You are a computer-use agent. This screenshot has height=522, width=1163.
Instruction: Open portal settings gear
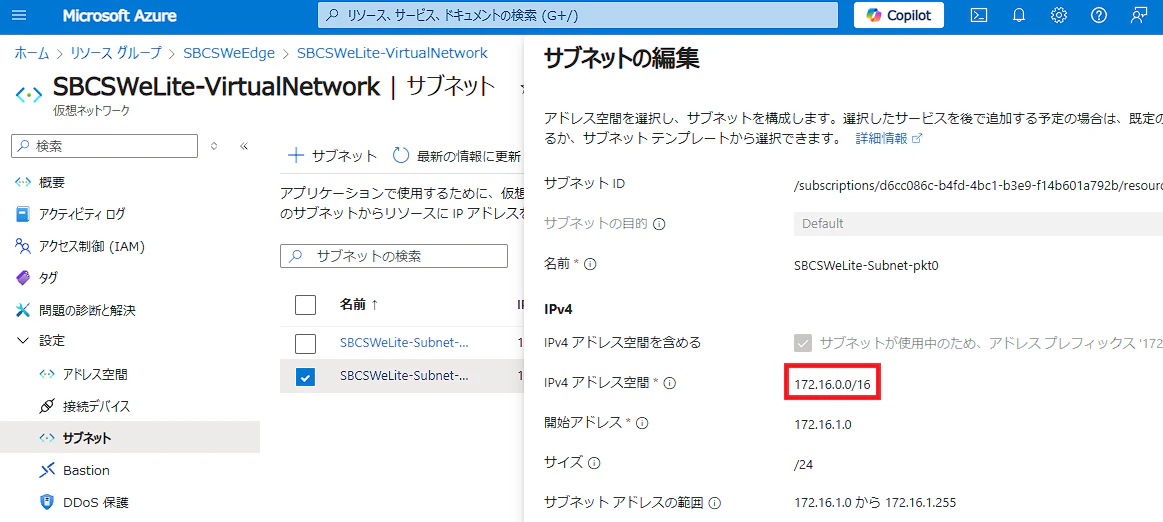pos(1059,16)
